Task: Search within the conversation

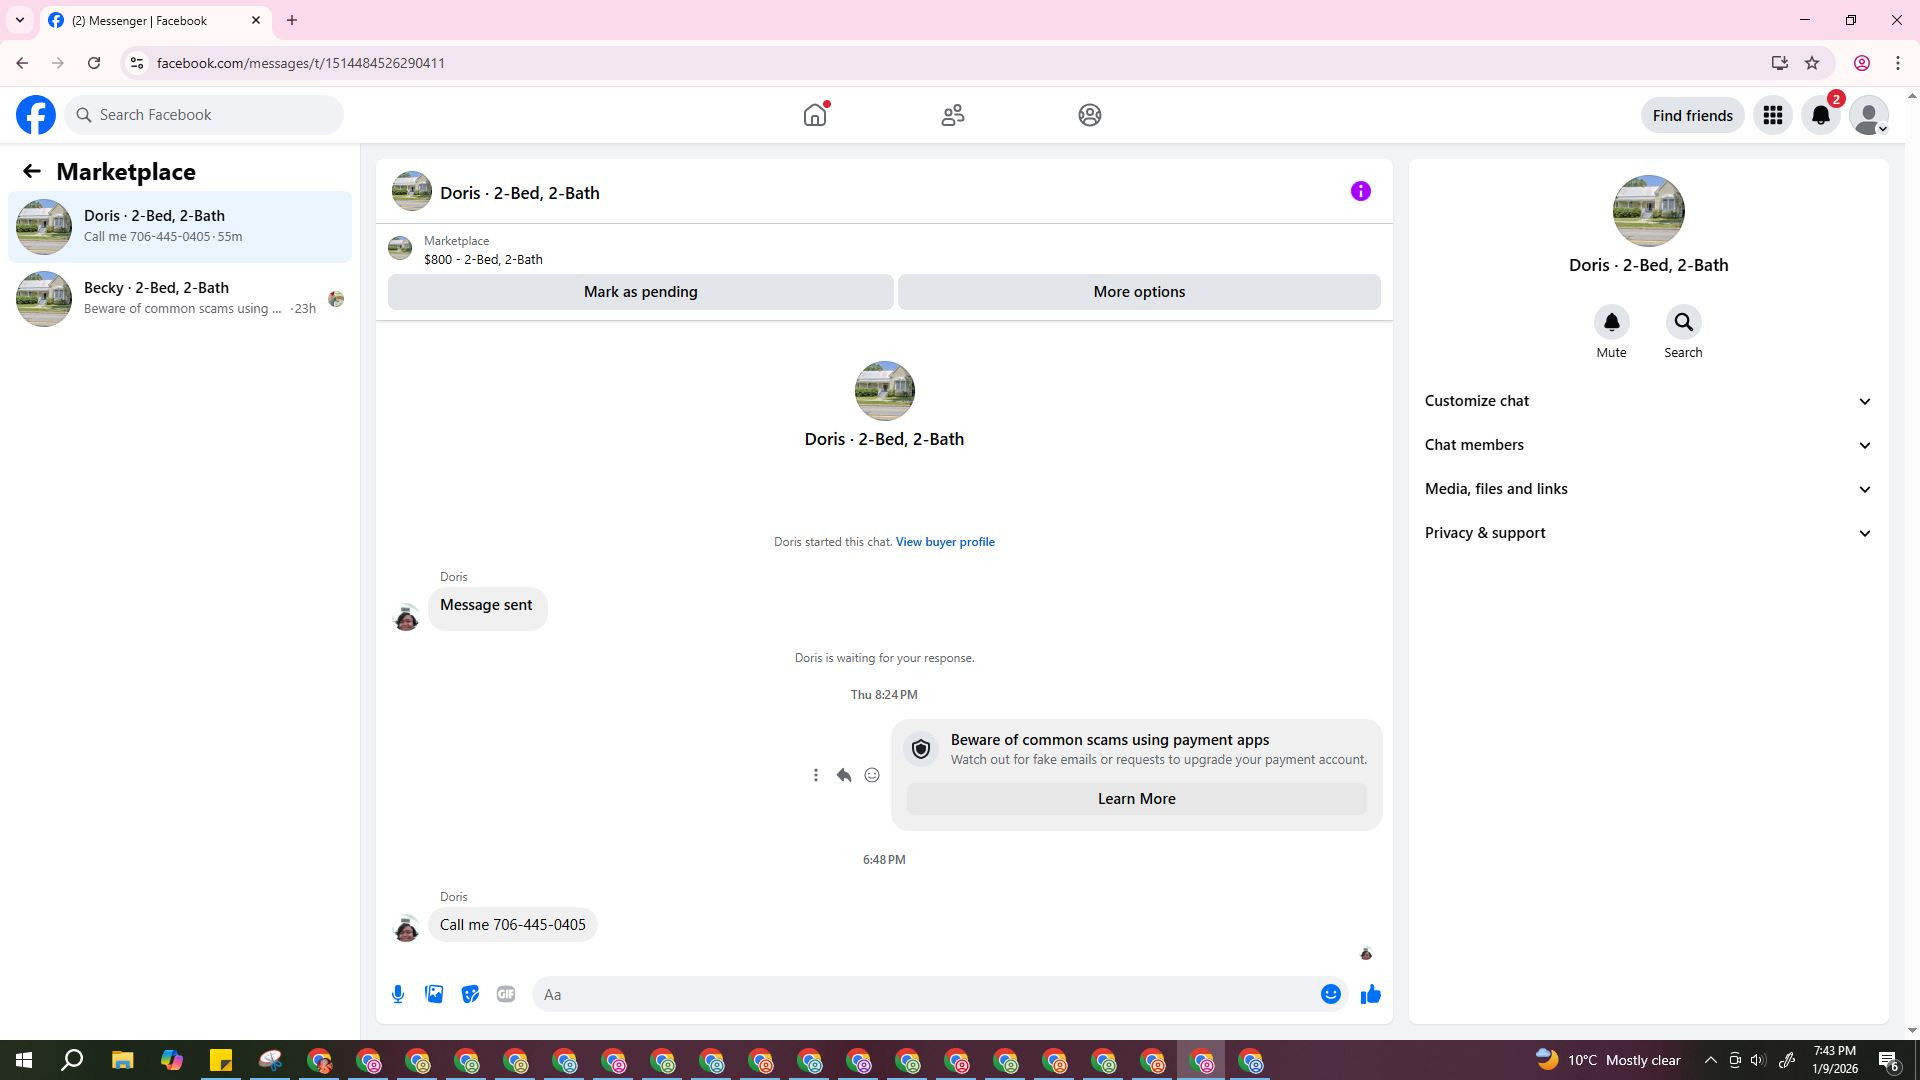Action: [1683, 322]
